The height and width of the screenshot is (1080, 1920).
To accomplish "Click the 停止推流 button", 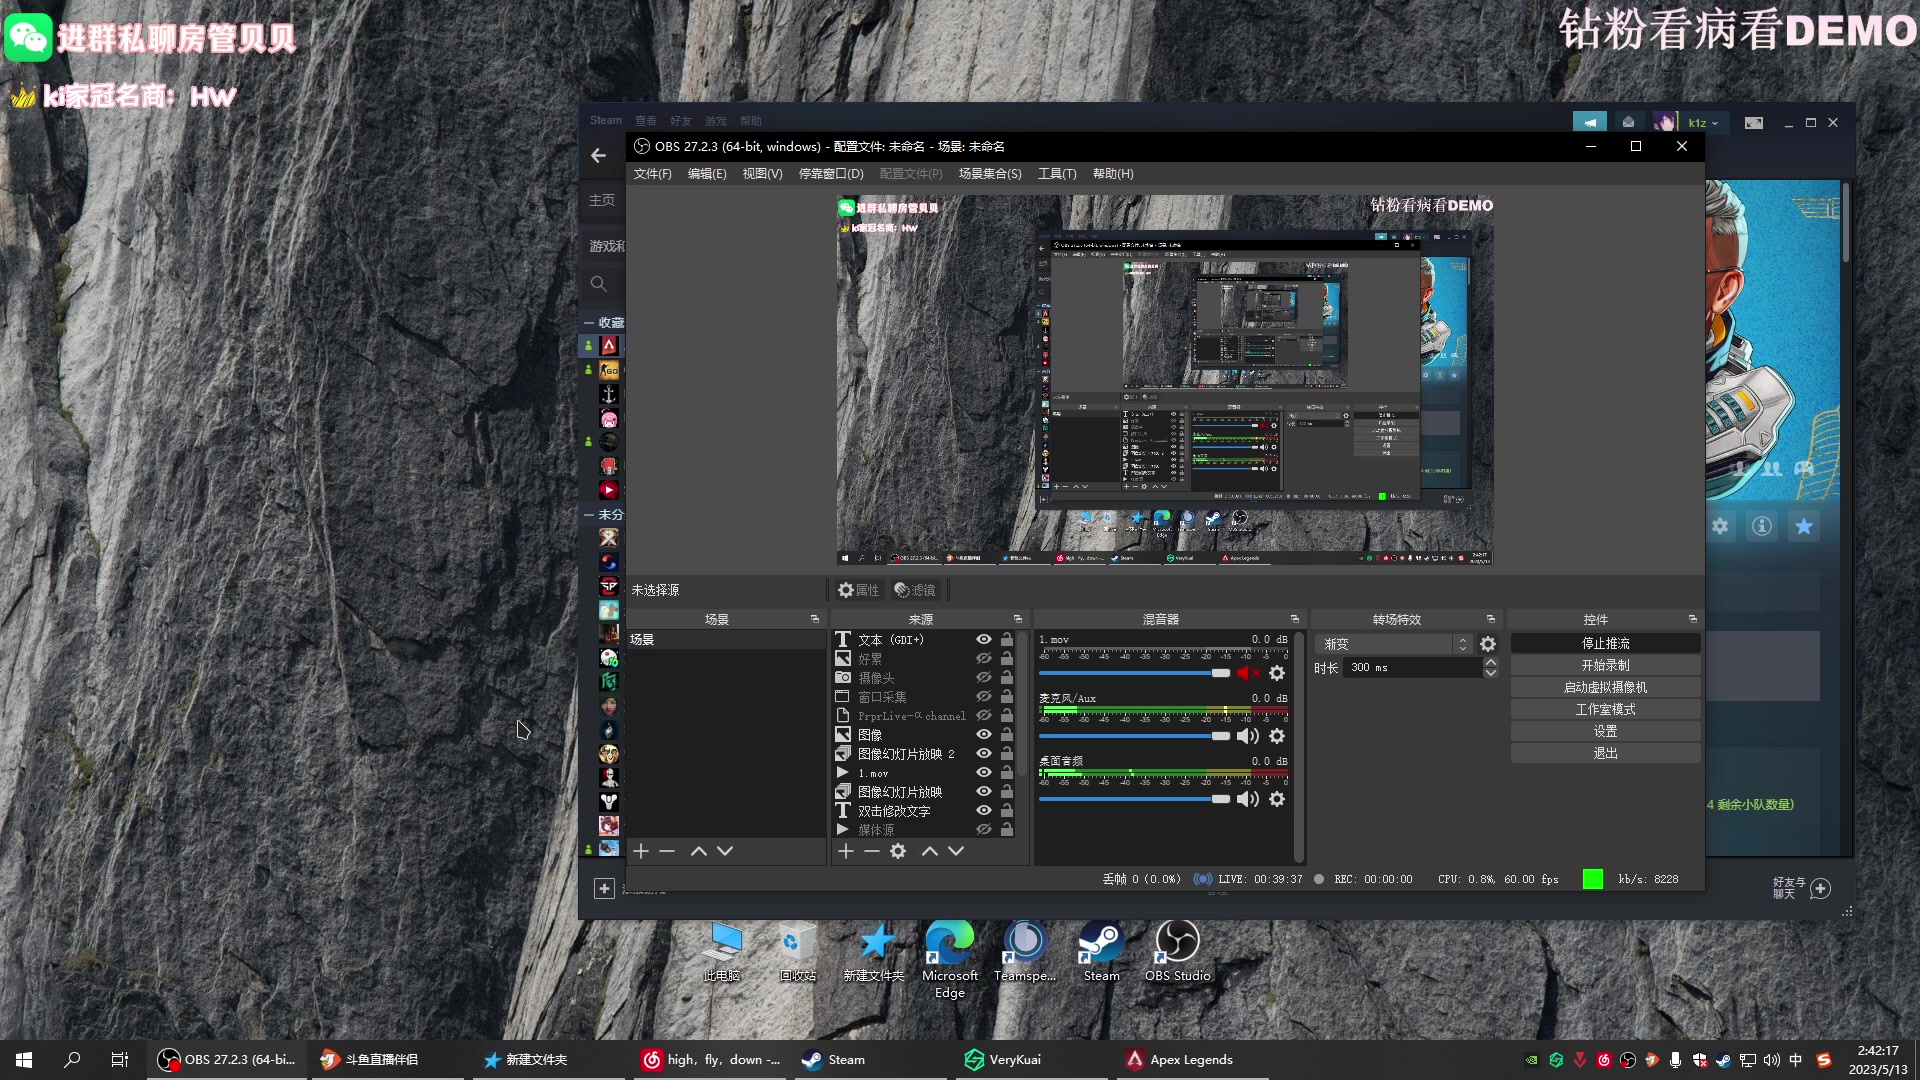I will tap(1605, 644).
